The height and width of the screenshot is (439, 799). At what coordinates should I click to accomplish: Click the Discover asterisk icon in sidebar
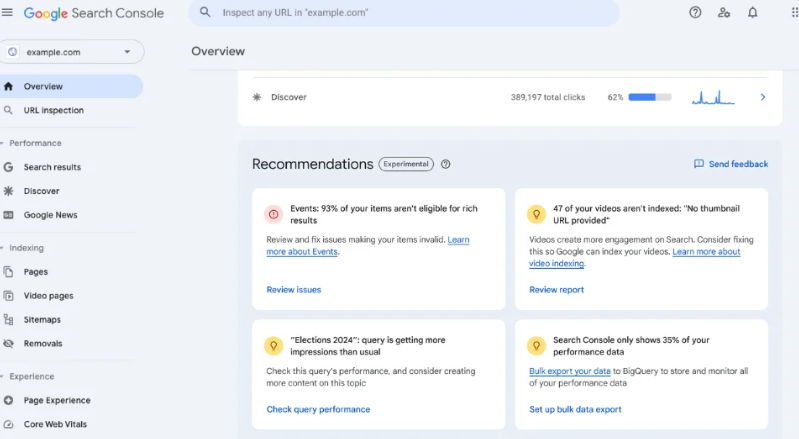pos(8,191)
